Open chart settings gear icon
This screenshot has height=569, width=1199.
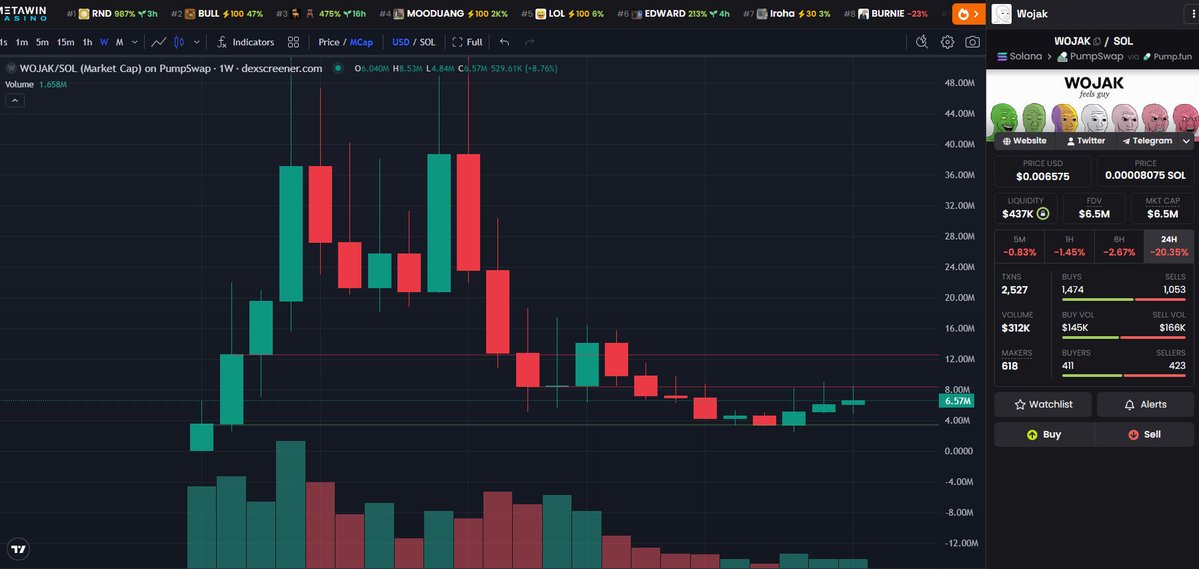947,42
